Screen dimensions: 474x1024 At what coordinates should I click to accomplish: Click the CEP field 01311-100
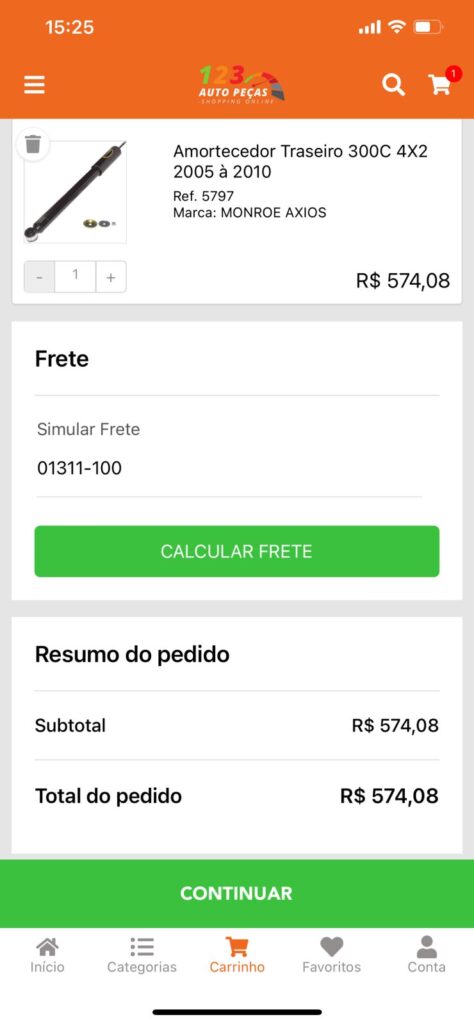coord(229,468)
